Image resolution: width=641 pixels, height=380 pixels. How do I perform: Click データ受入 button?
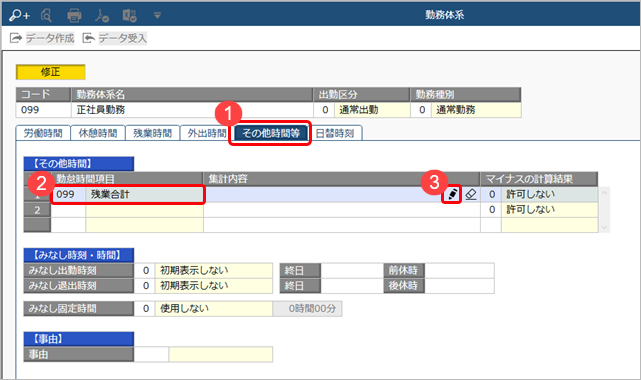click(114, 38)
